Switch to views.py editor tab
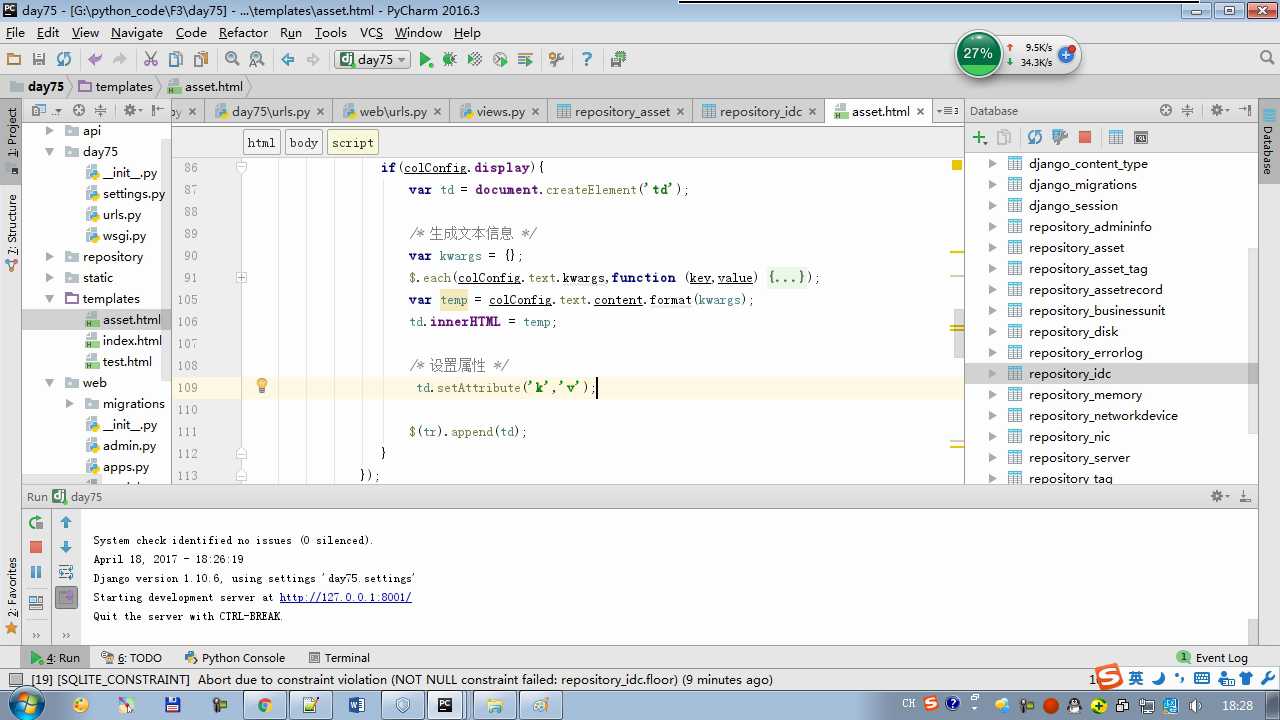 tap(500, 112)
